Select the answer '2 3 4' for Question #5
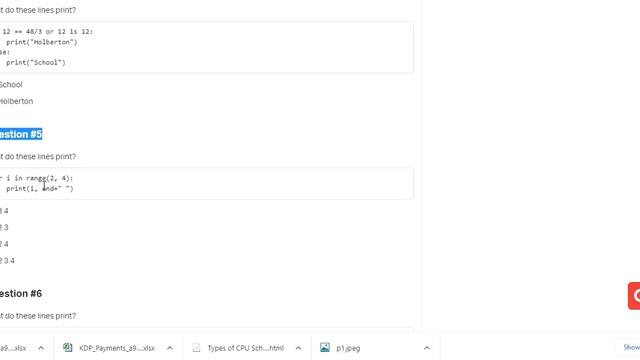 pyautogui.click(x=7, y=260)
